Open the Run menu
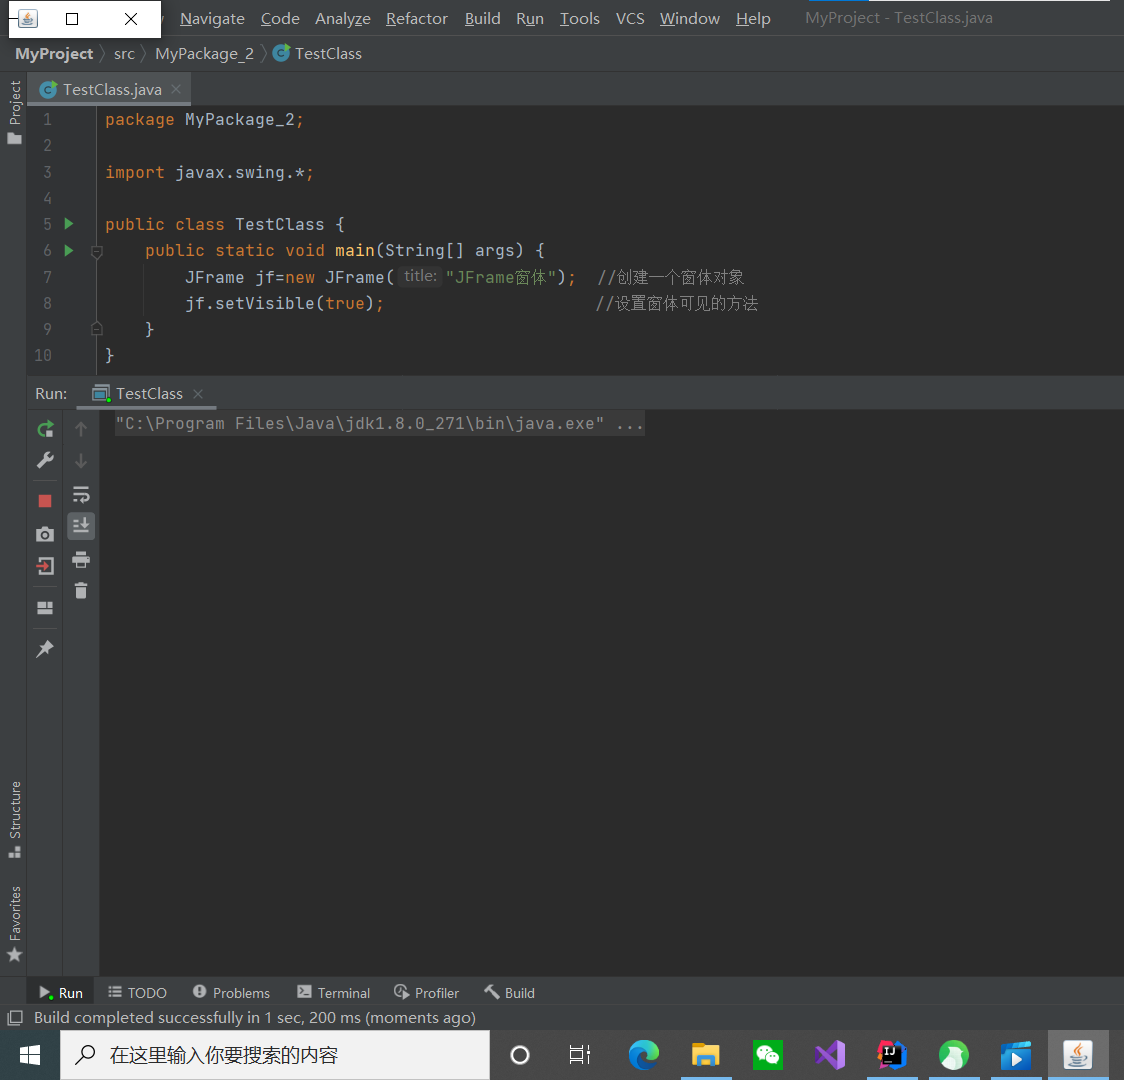The width and height of the screenshot is (1124, 1080). (x=530, y=19)
